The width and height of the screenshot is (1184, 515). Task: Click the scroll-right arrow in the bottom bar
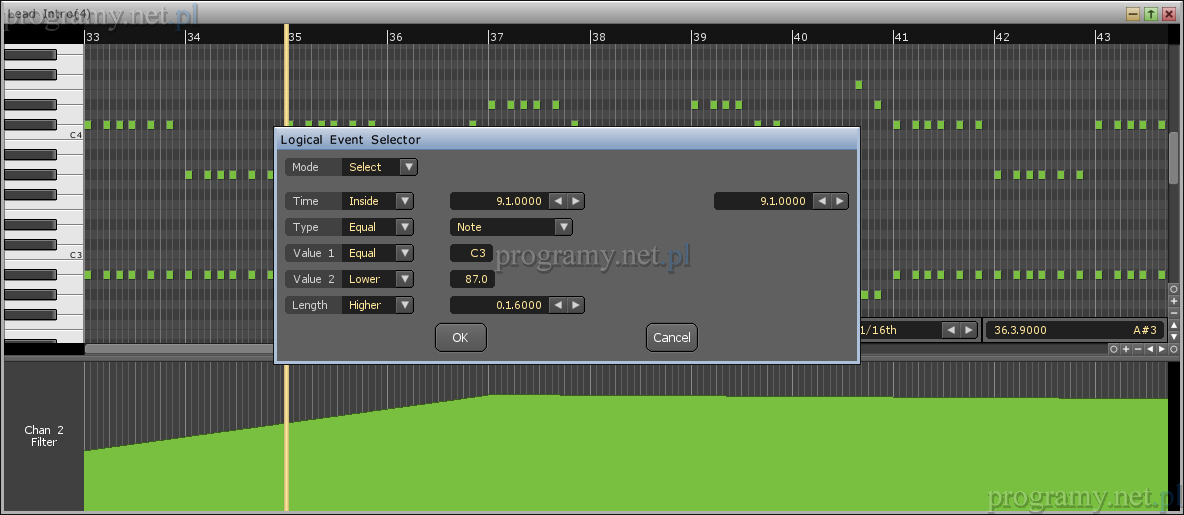tap(1162, 349)
